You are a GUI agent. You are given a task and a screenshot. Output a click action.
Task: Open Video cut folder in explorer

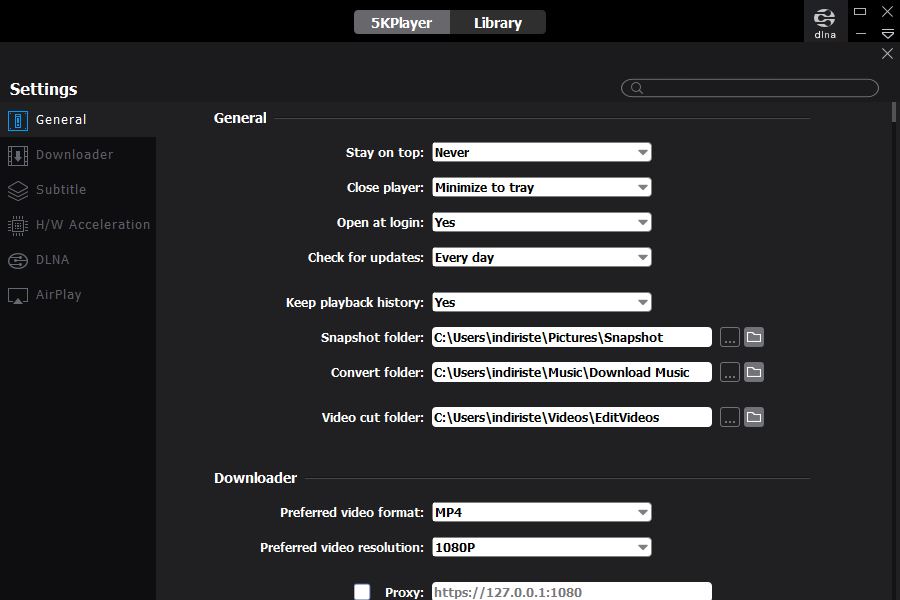pos(754,417)
